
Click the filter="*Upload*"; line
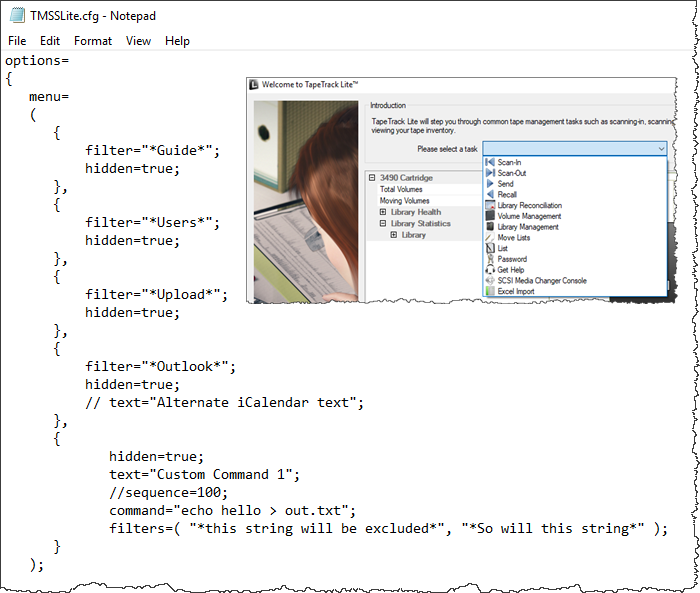coord(156,294)
